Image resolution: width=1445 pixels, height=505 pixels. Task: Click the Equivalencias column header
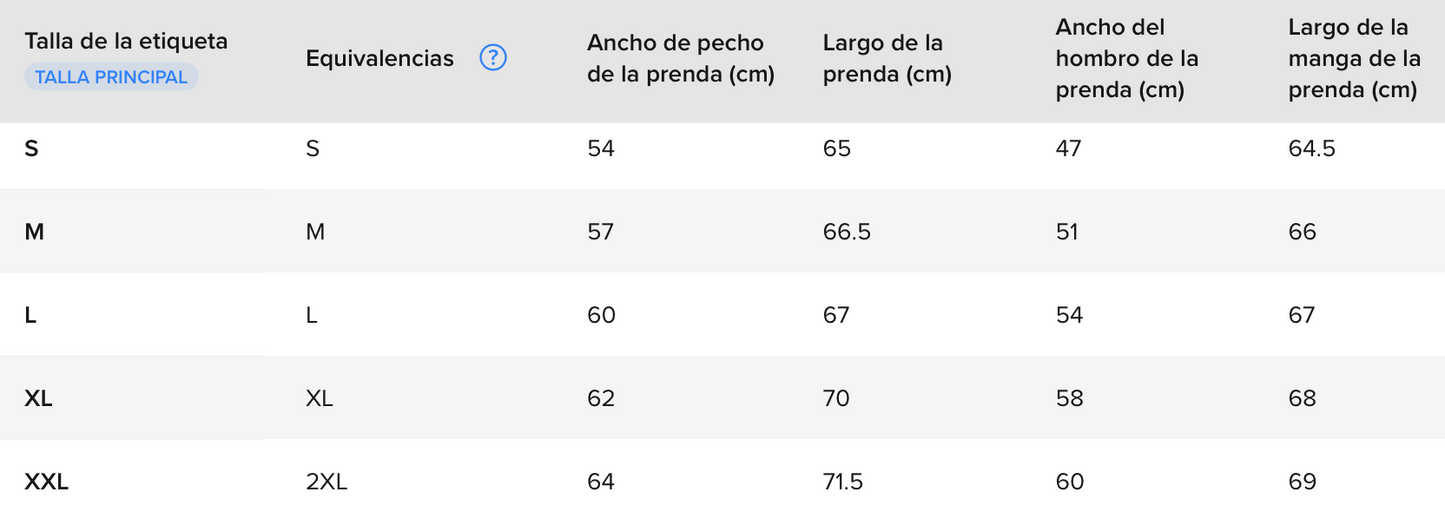[x=380, y=58]
